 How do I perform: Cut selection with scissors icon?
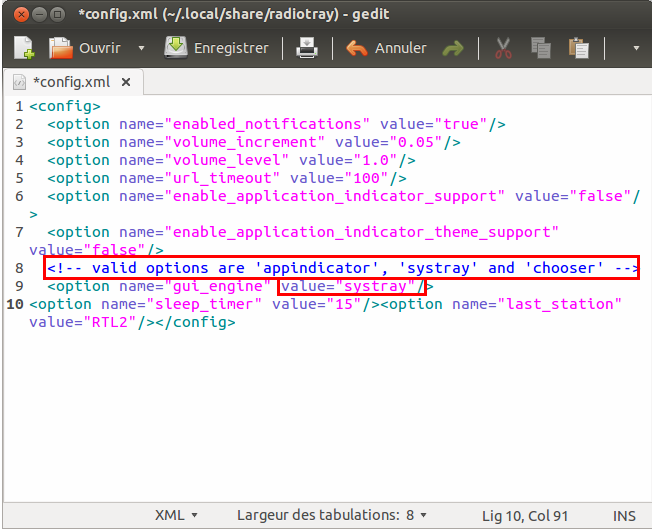503,48
